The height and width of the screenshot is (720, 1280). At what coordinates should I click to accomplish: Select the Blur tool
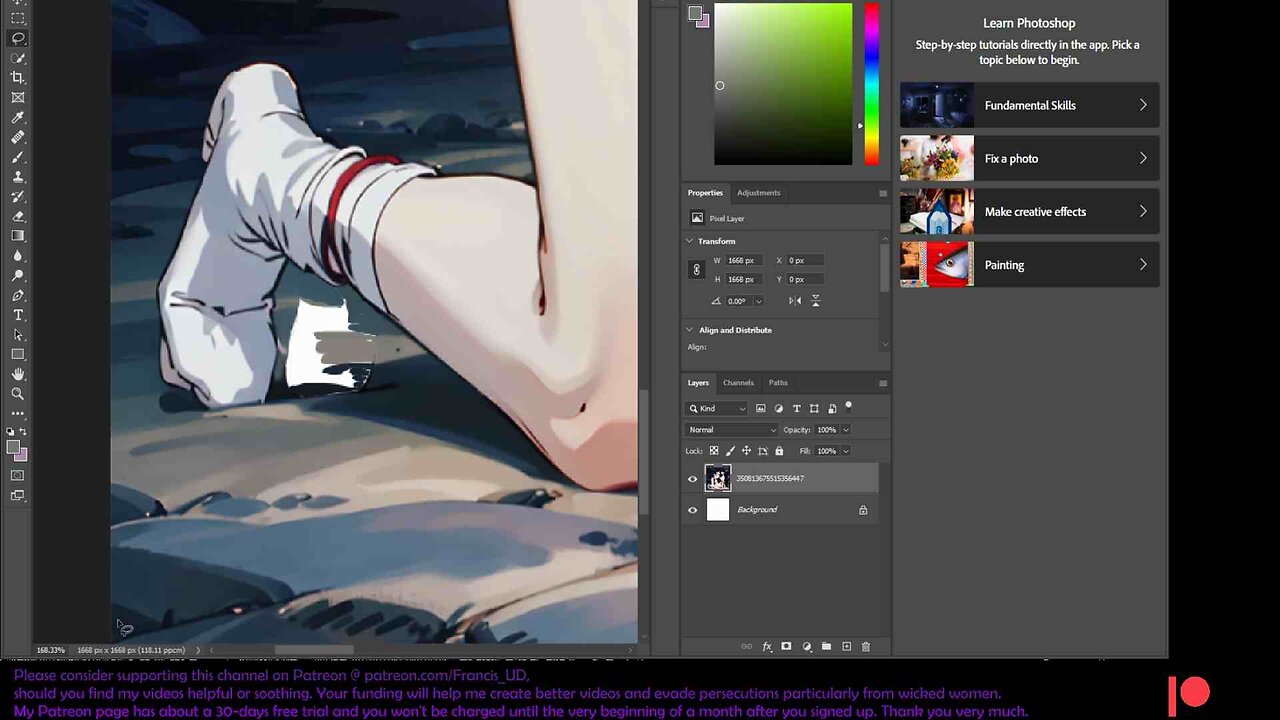click(18, 256)
